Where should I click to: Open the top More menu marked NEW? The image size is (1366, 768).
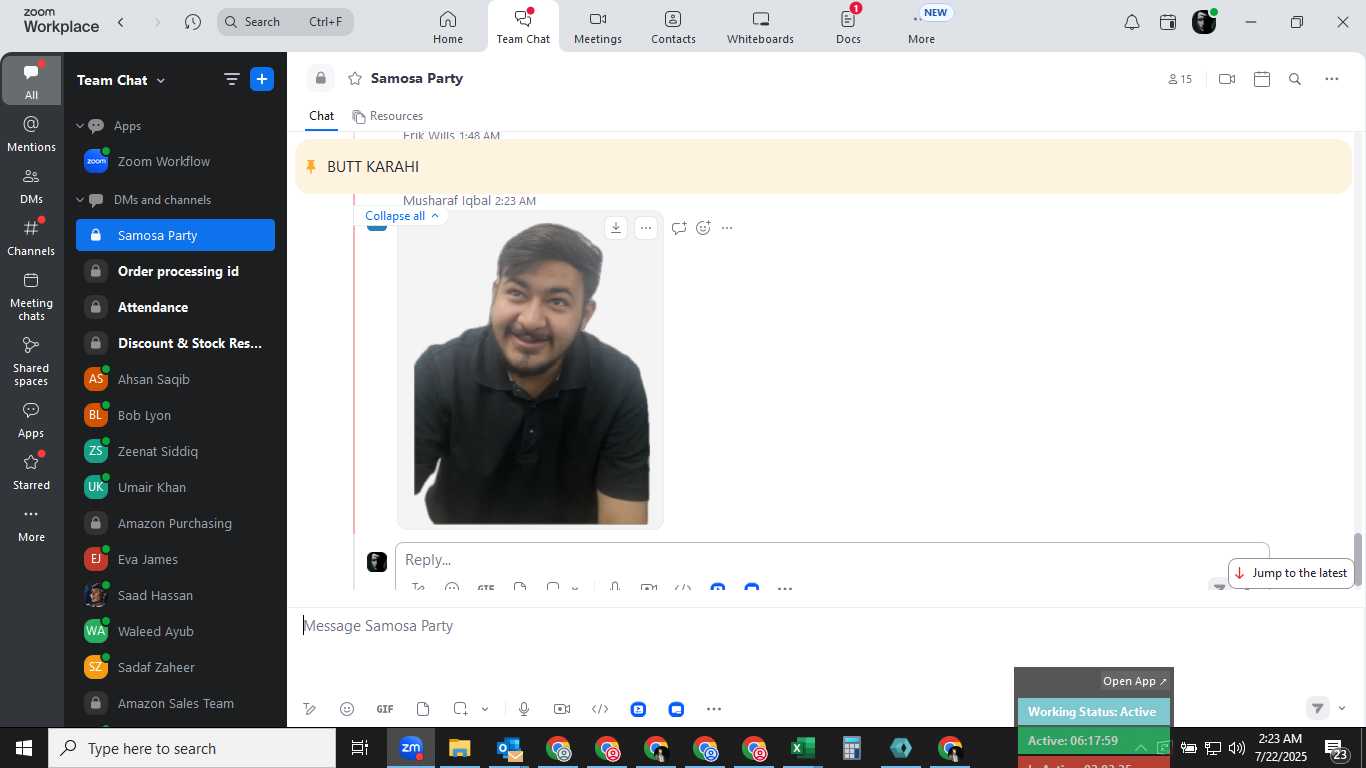coord(921,27)
